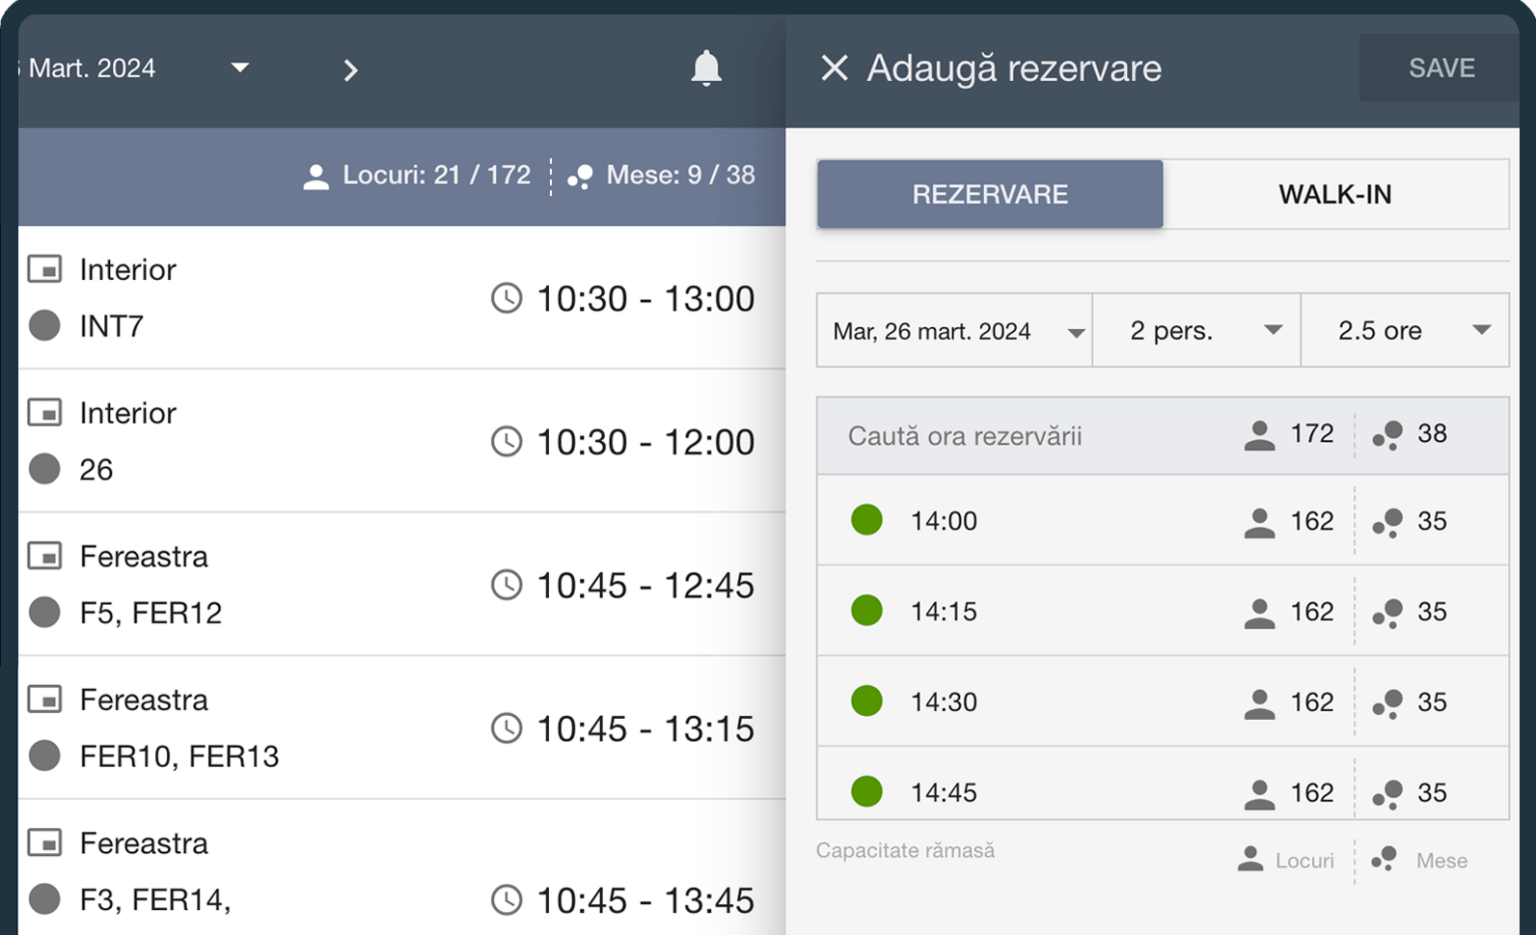Screen dimensions: 1536x935
Task: Open the Mar, 26 mart. 2024 date picker
Action: (x=954, y=331)
